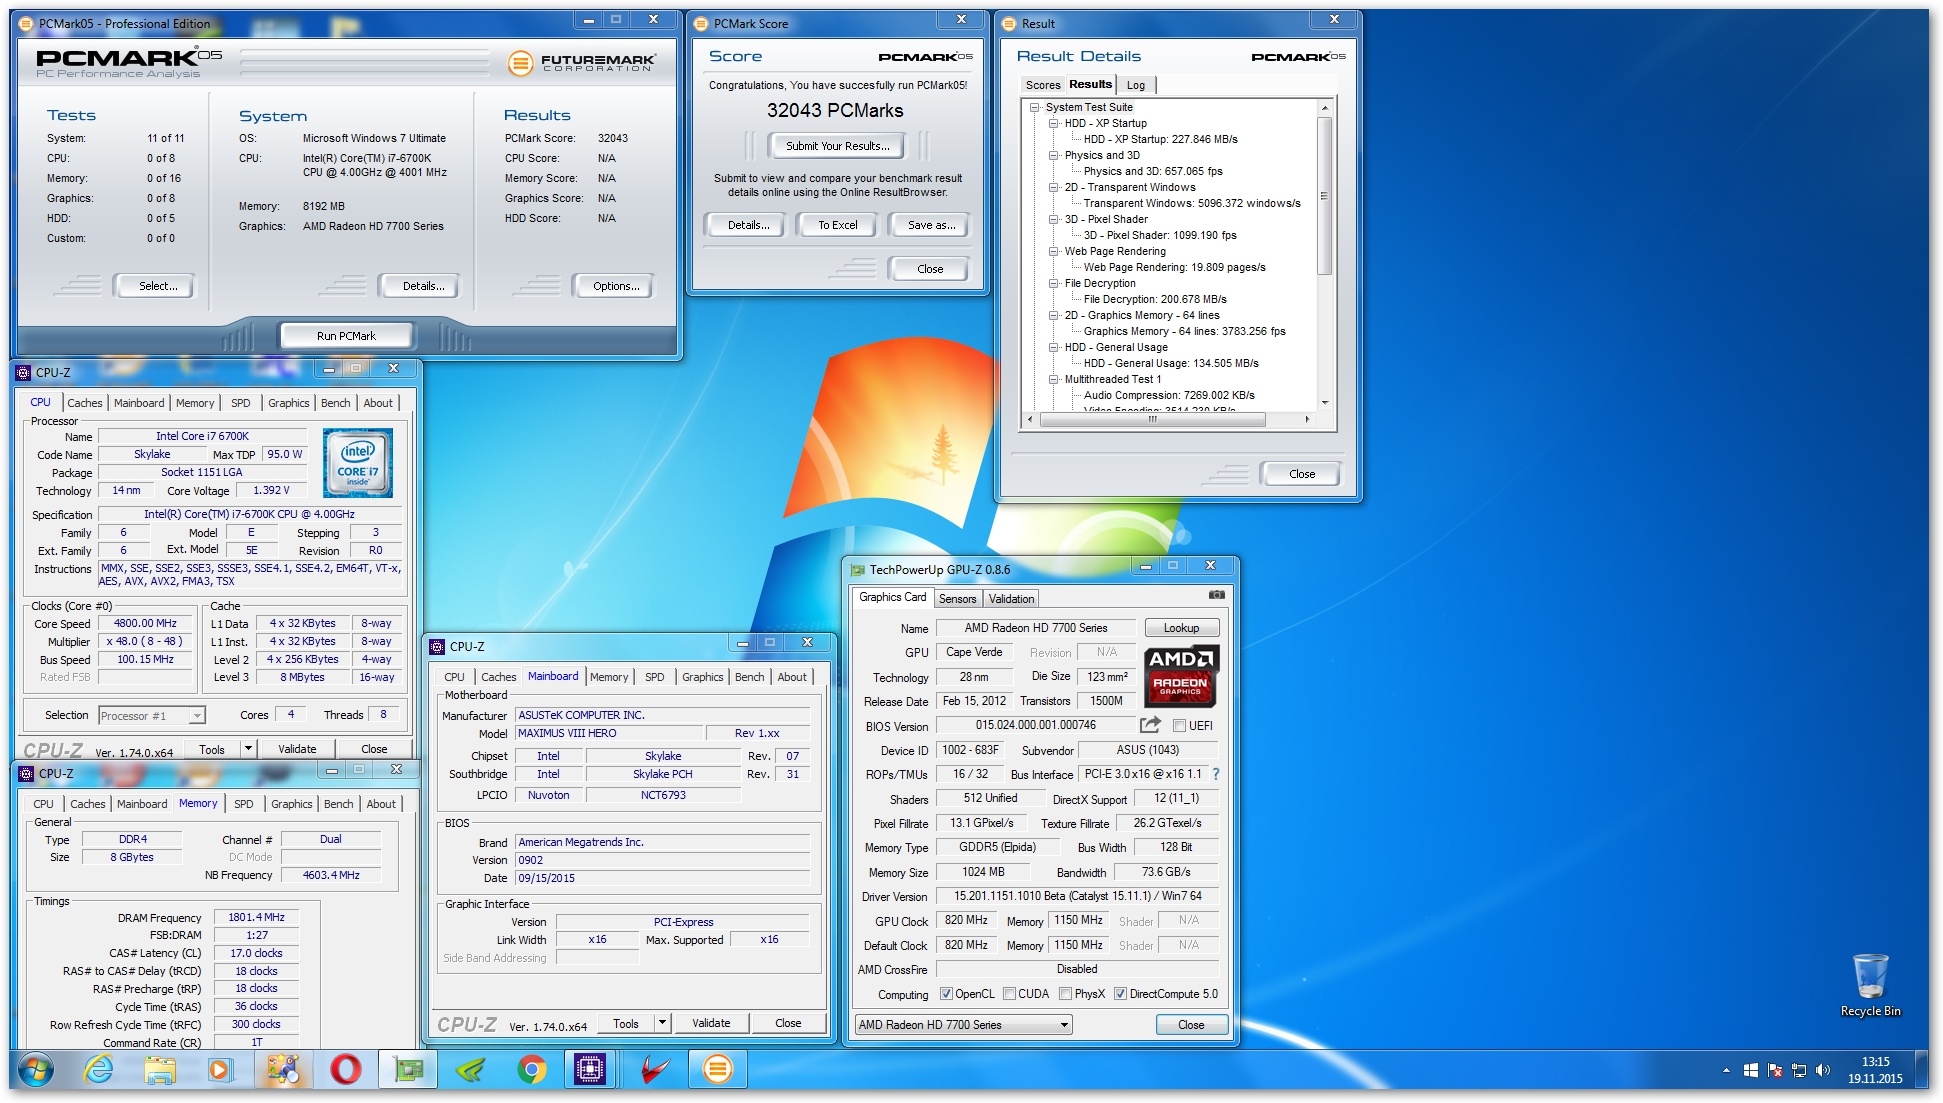Select the Recycle Bin desktop icon
The height and width of the screenshot is (1103, 1943).
point(1870,985)
